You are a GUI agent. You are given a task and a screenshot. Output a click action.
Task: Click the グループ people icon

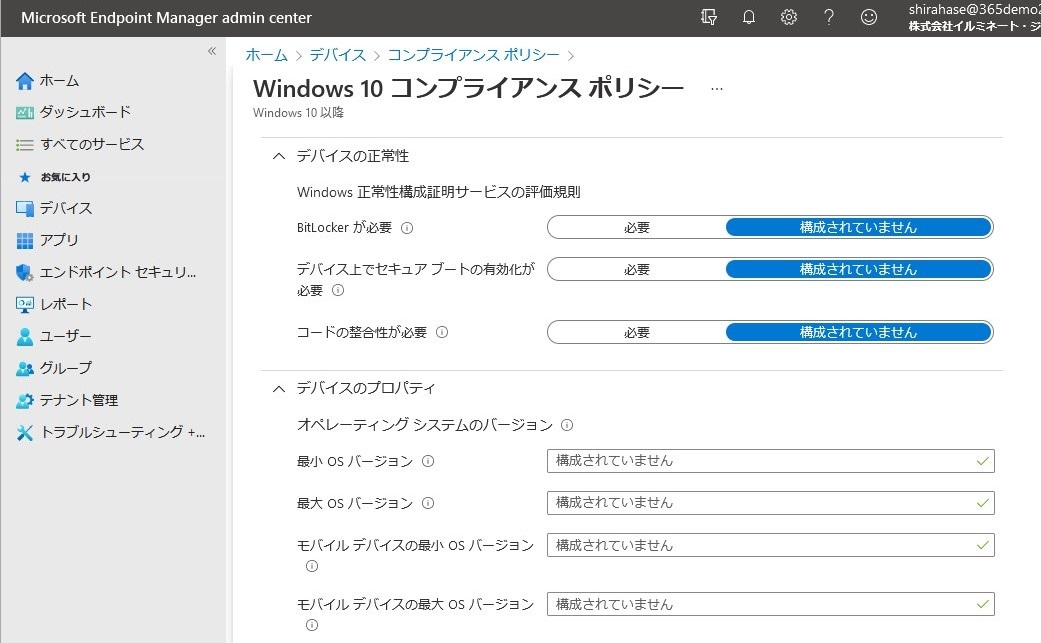[x=25, y=368]
